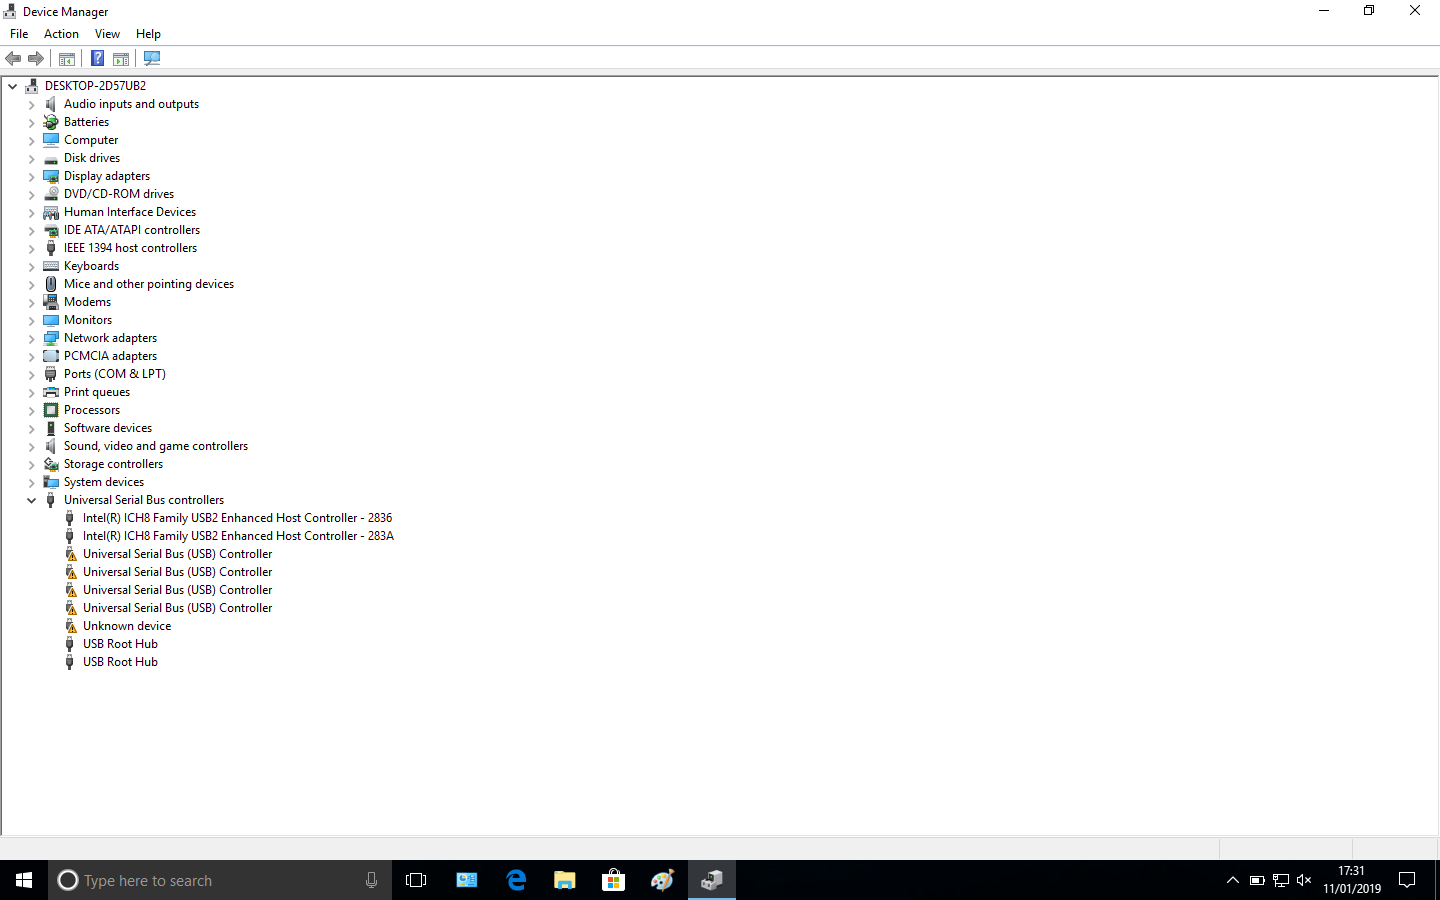Click the Forward arrow toolbar icon
The height and width of the screenshot is (900, 1440).
pos(36,58)
